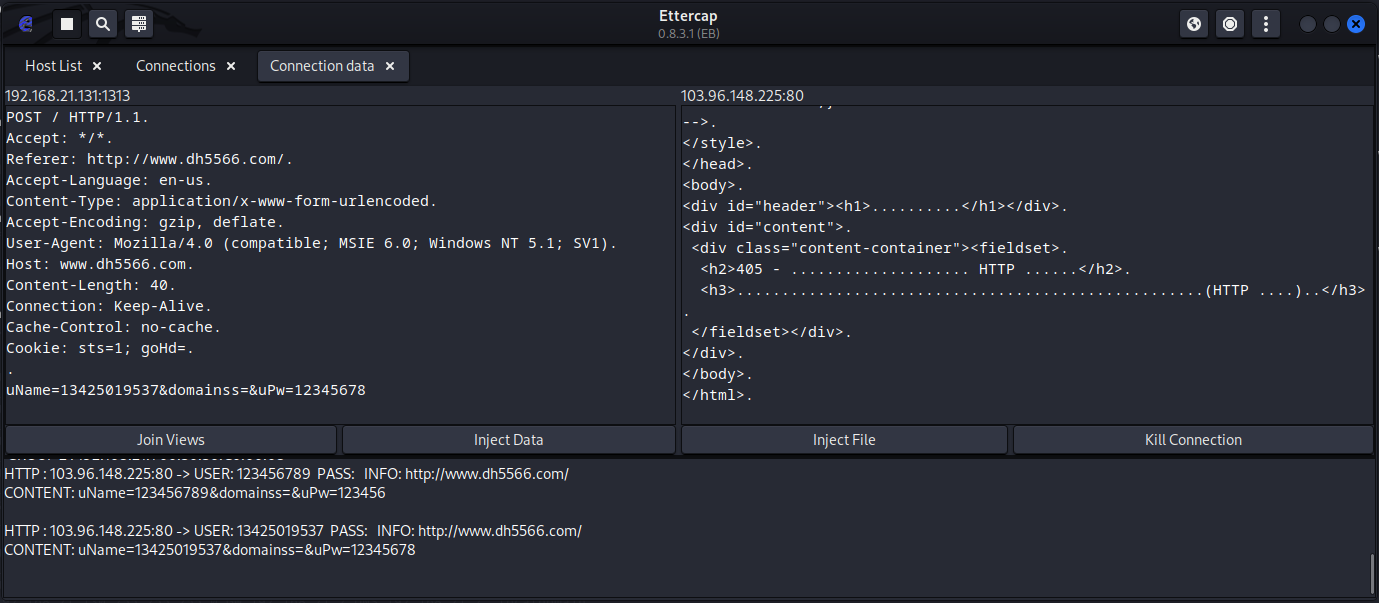
Task: Switch to the Connections tab
Action: [175, 66]
